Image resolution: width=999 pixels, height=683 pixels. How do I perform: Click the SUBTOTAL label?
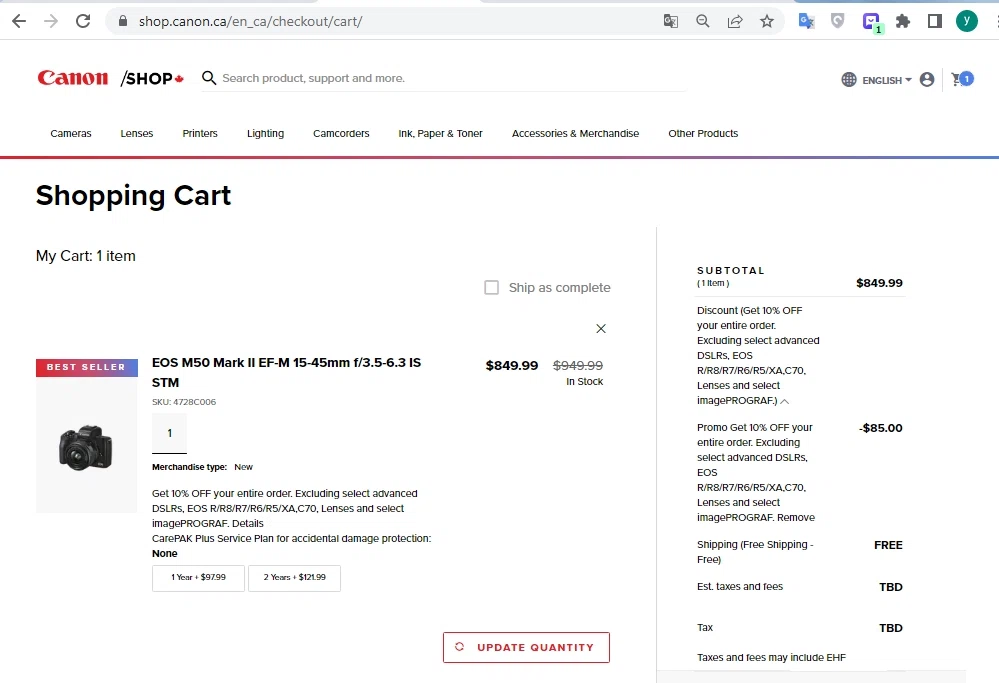tap(731, 270)
